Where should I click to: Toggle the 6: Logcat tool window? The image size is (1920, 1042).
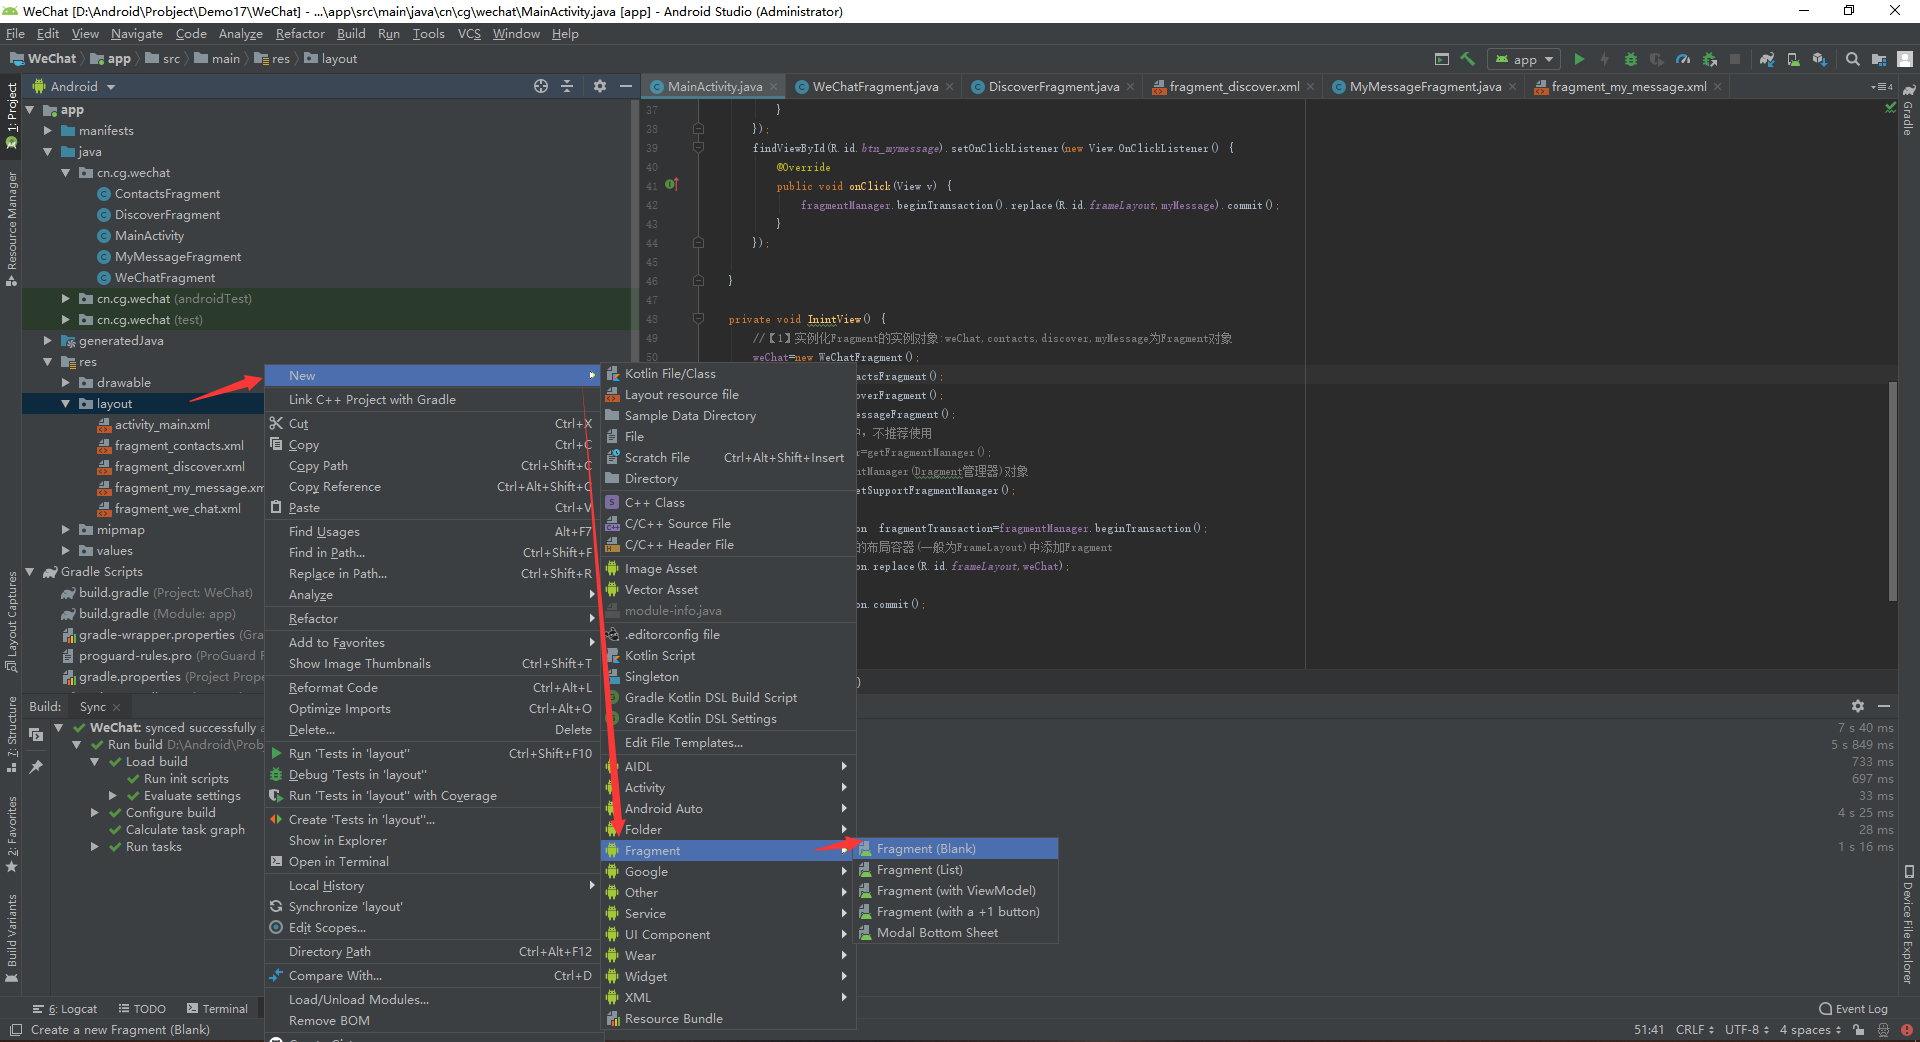65,1009
